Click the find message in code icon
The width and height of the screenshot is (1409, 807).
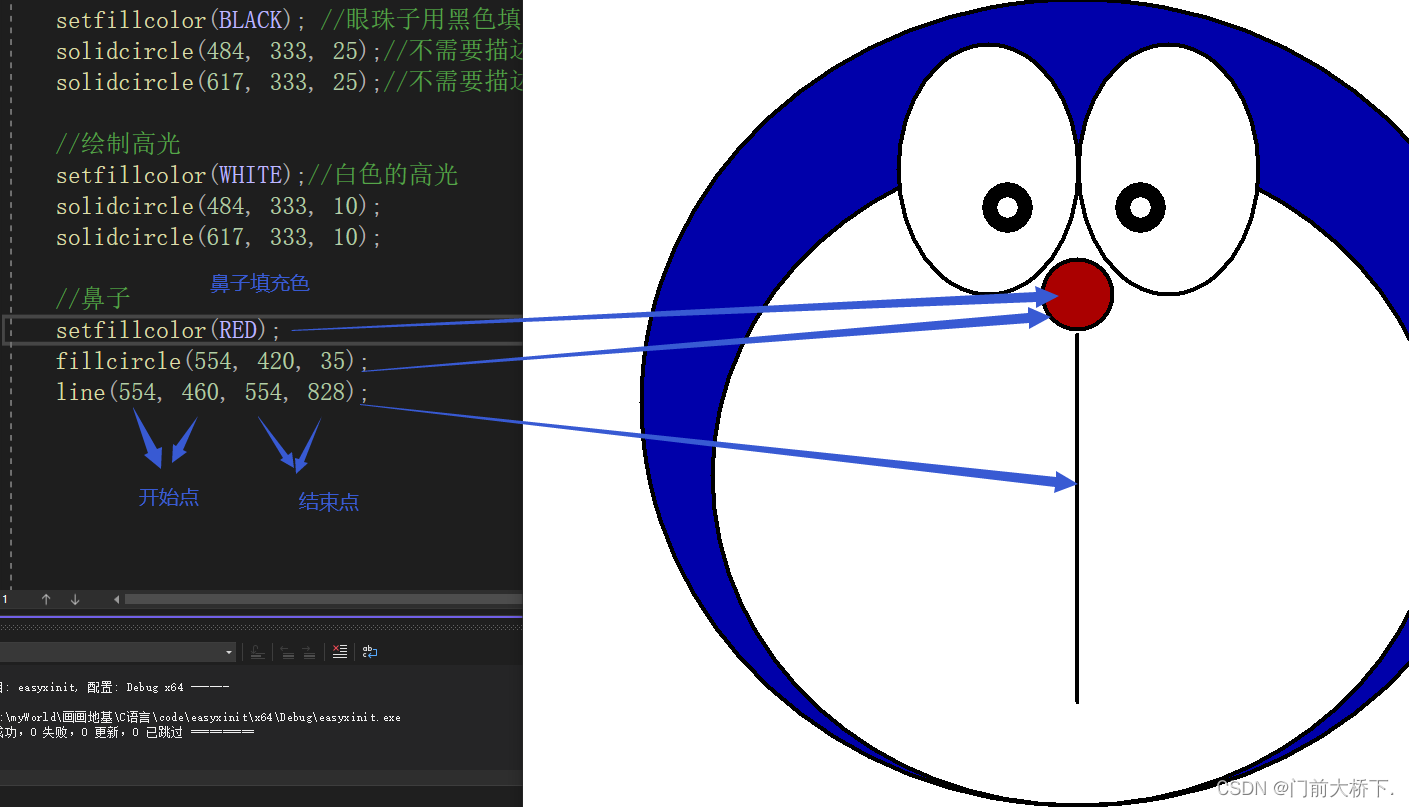click(x=257, y=652)
